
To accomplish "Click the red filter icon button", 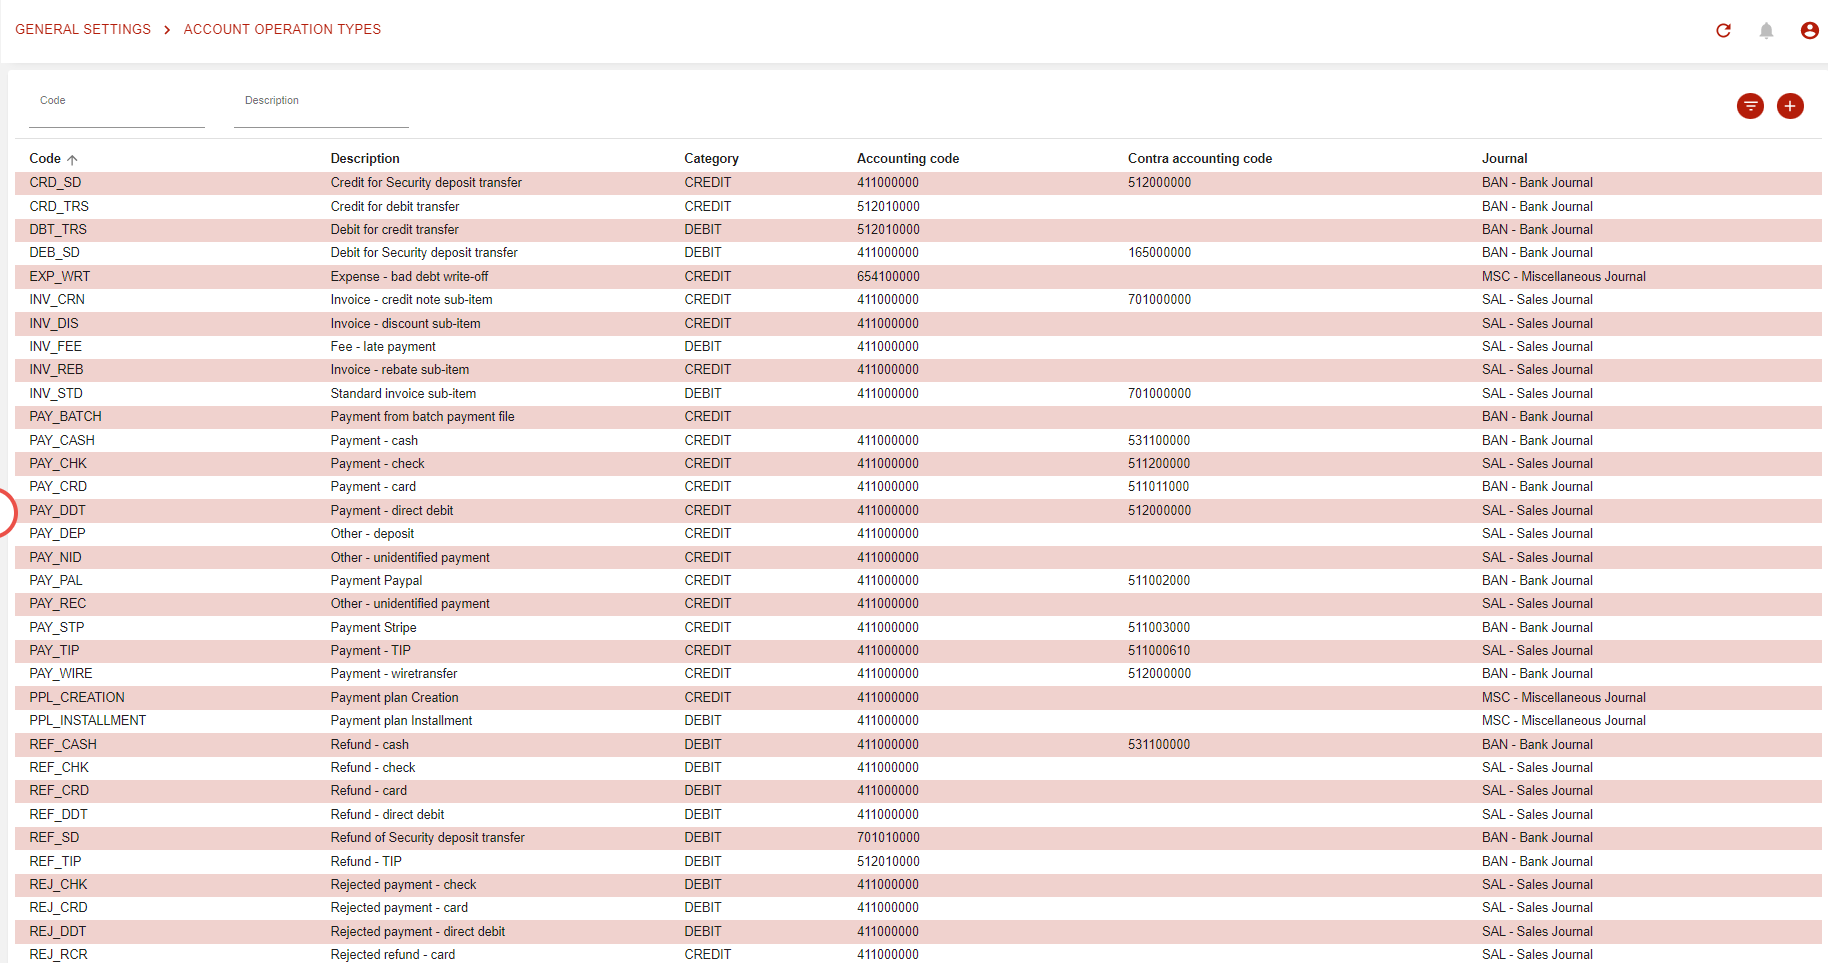I will (1750, 106).
